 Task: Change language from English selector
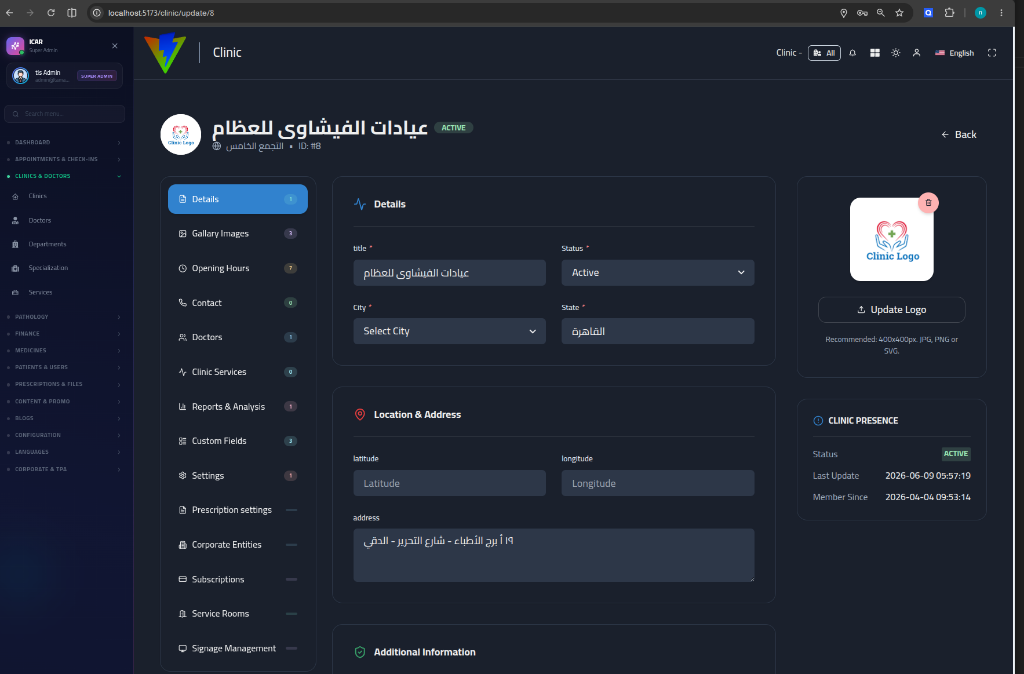954,53
